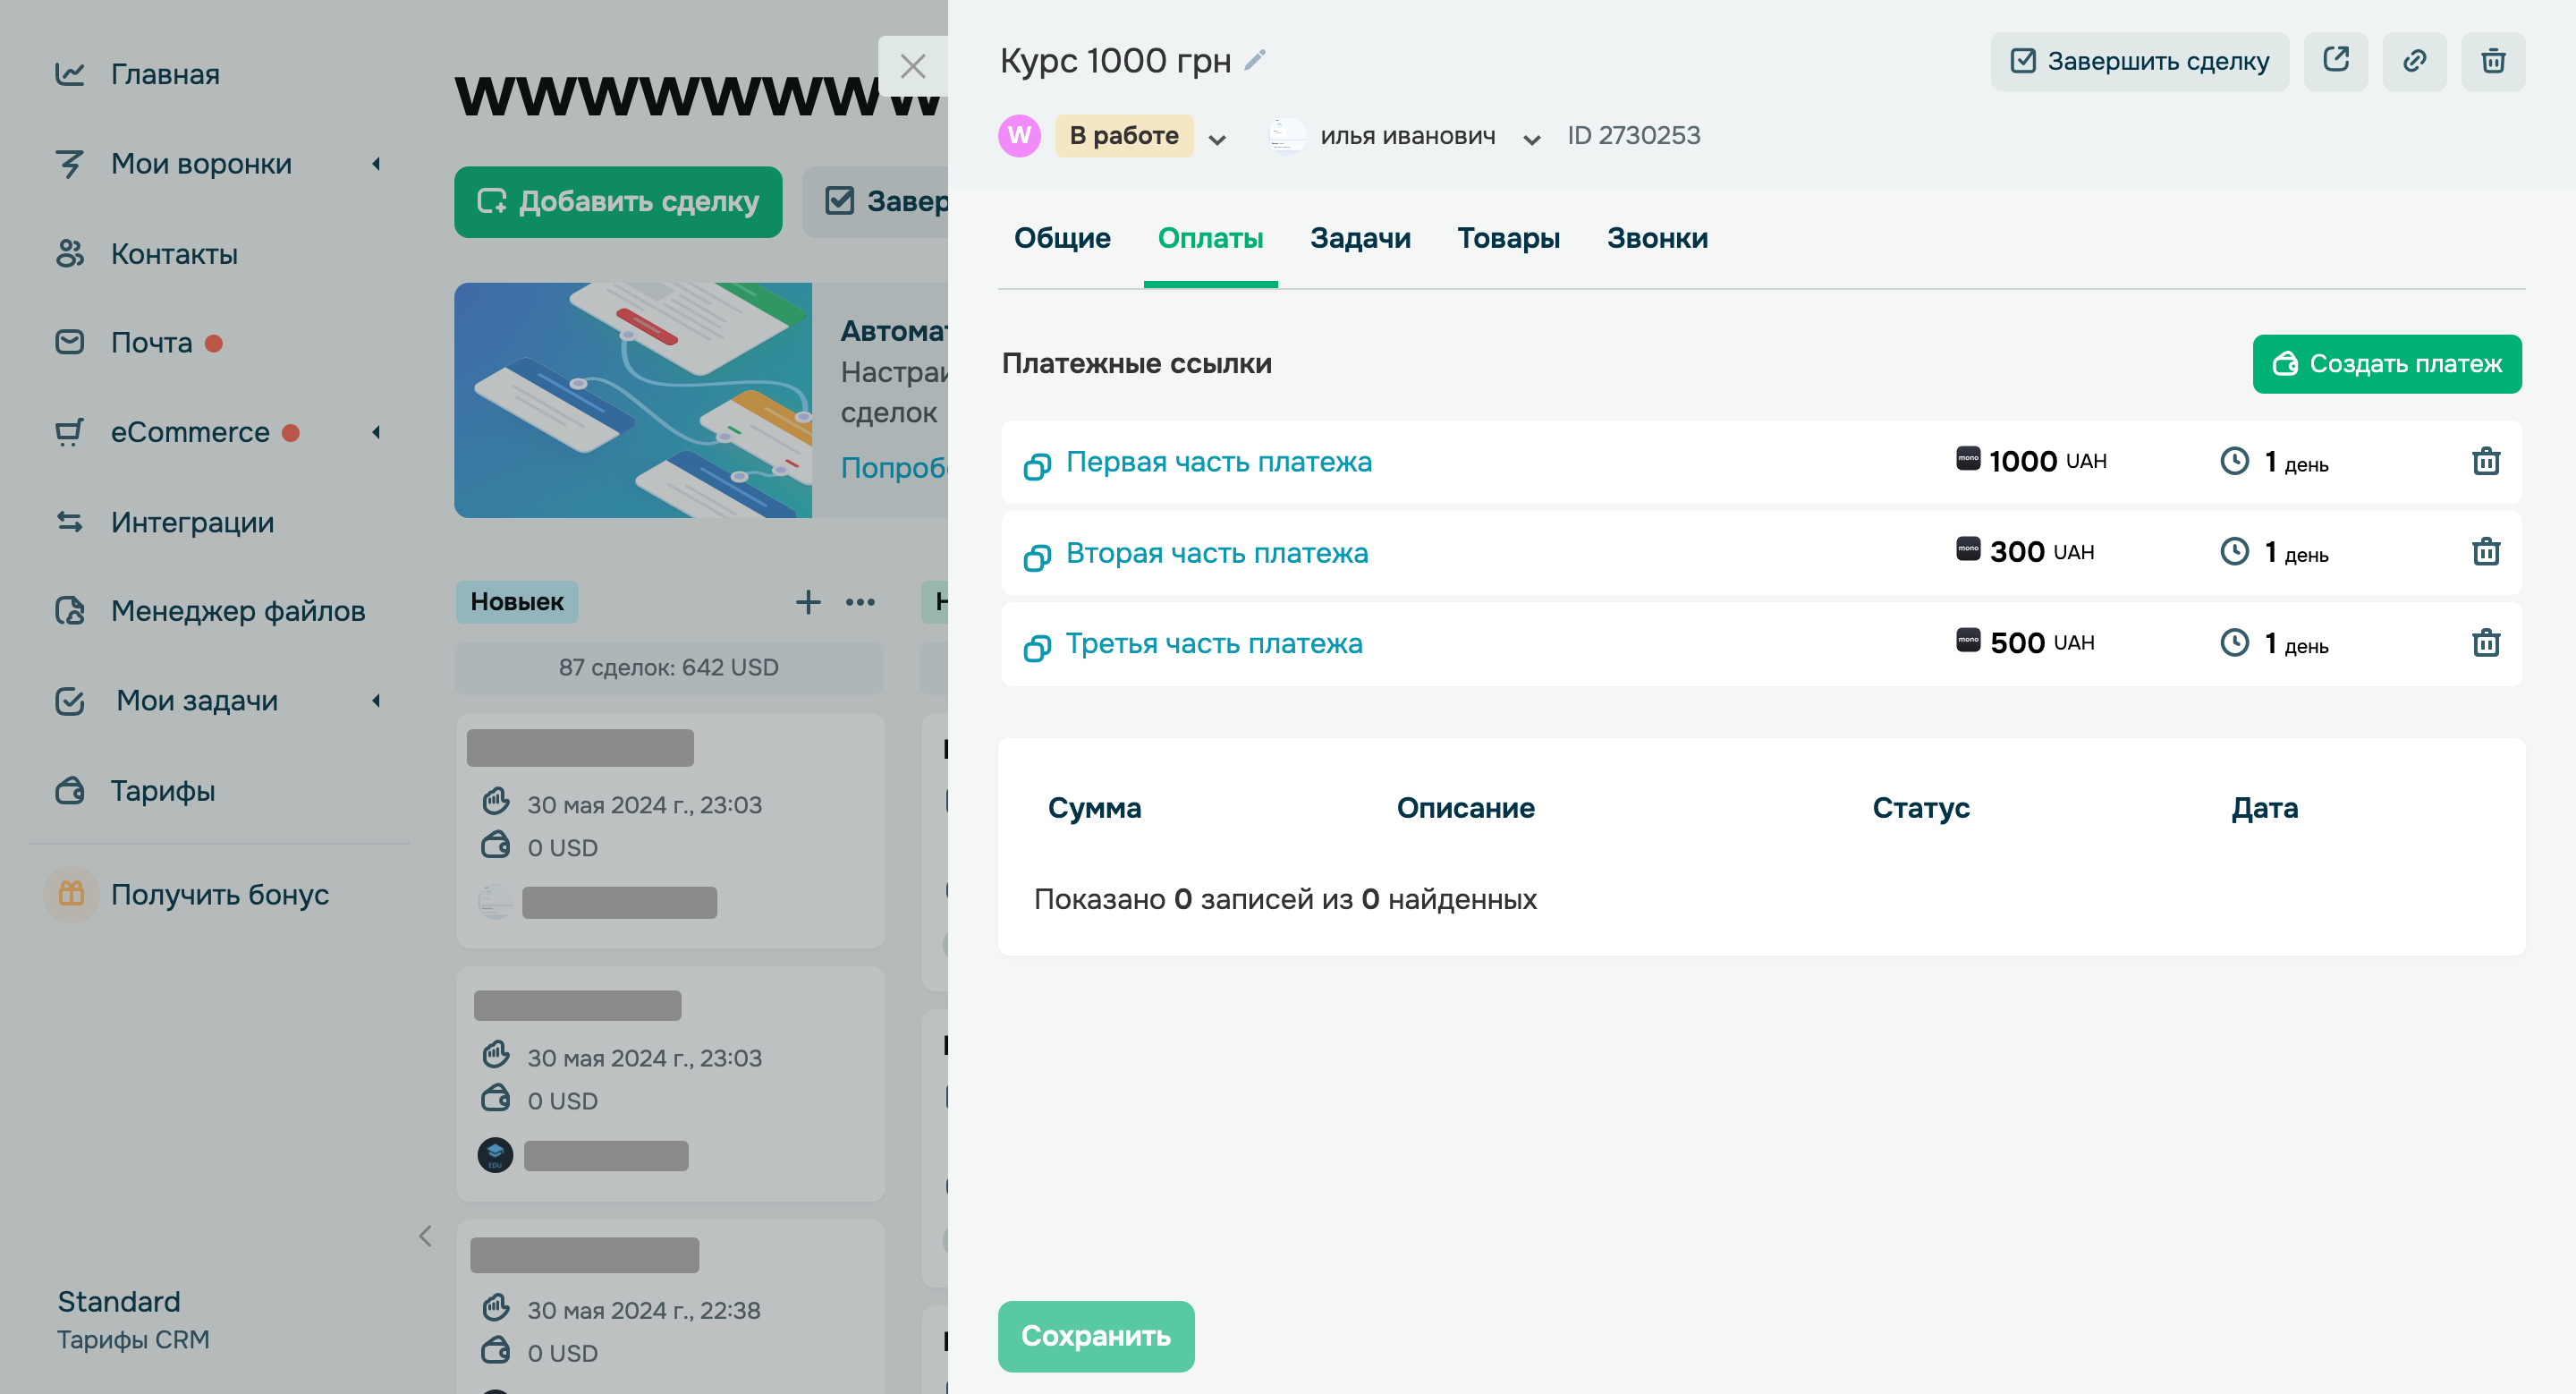Open the Первая часть платежа payment link

1218,462
